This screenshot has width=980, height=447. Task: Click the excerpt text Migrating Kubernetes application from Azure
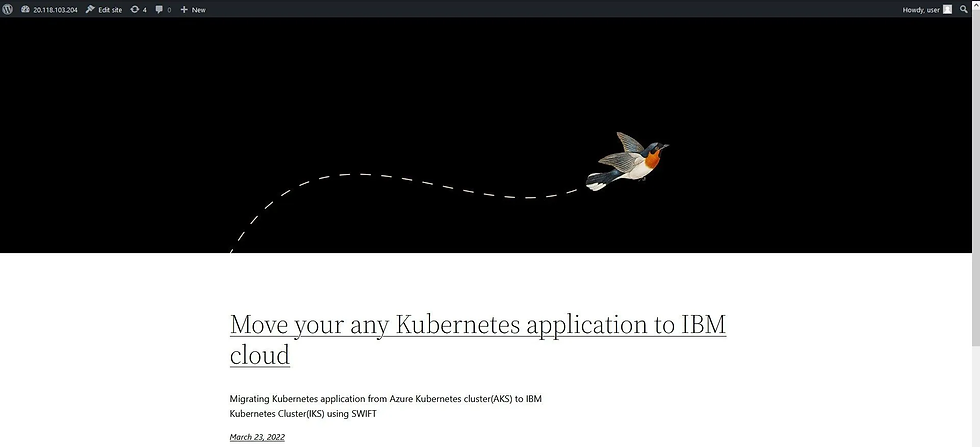coord(386,406)
